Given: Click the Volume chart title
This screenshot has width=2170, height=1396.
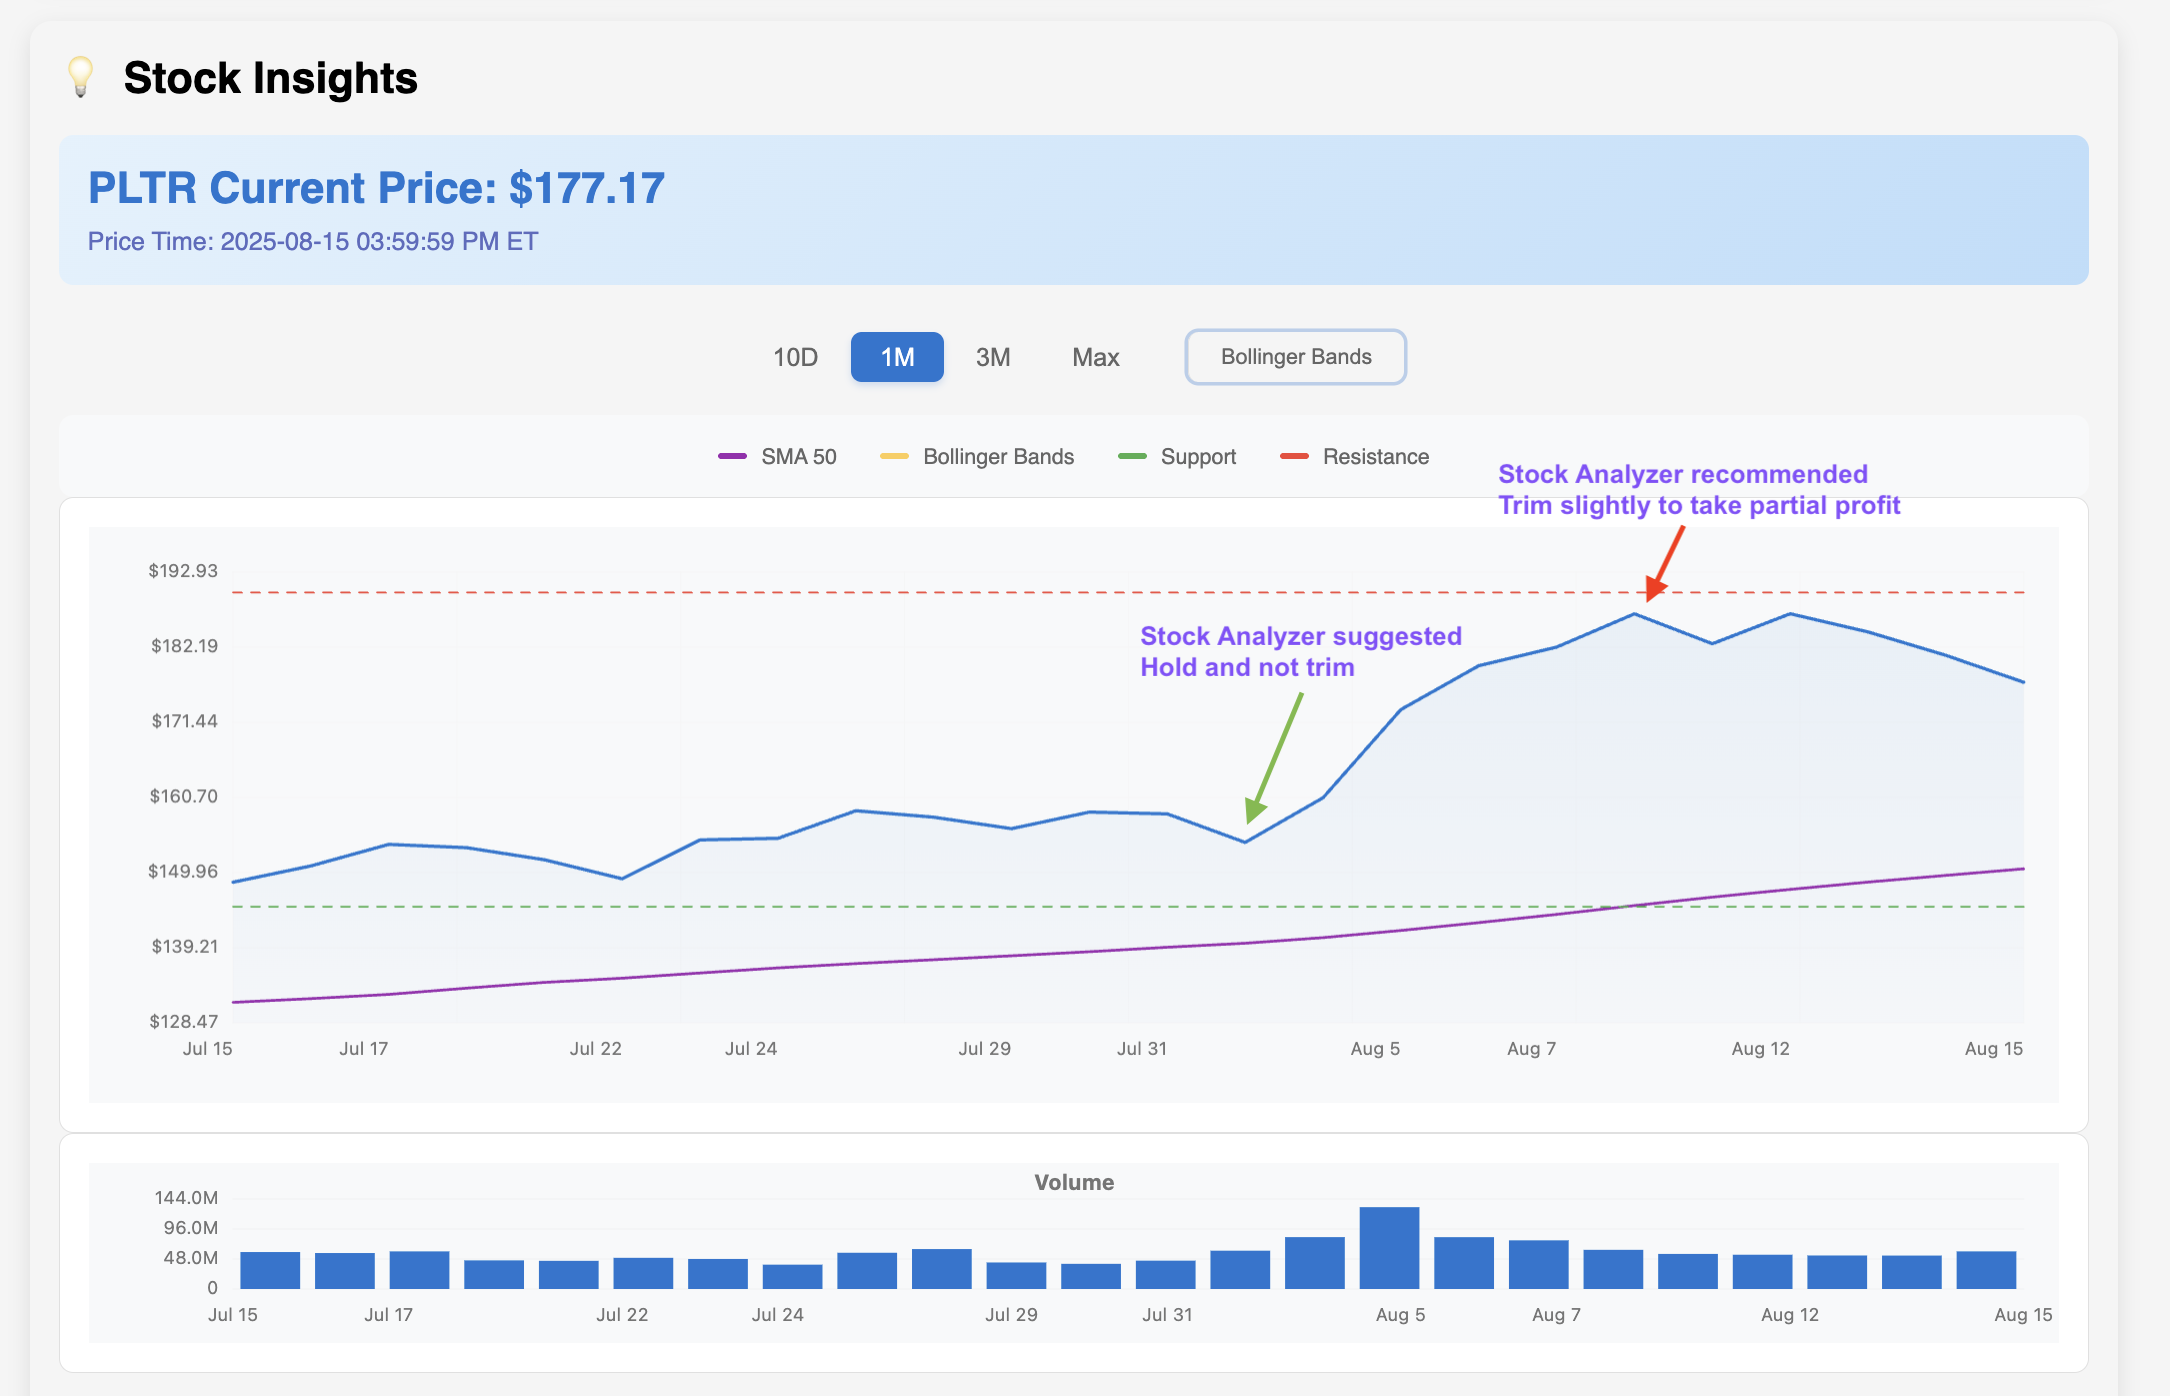Looking at the screenshot, I should [1074, 1182].
